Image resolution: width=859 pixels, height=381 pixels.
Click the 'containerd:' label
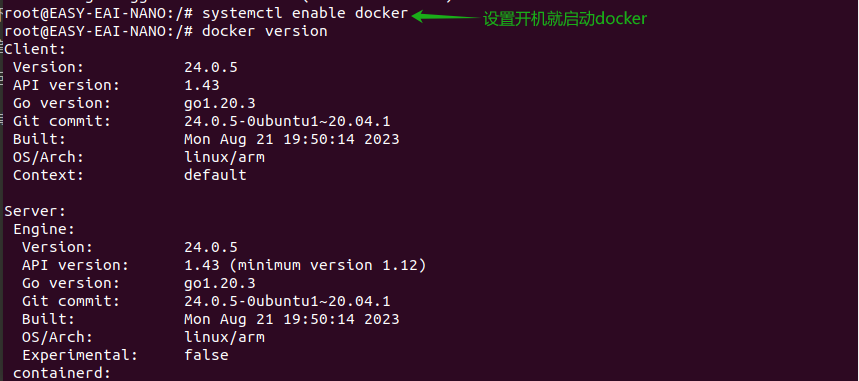point(62,373)
